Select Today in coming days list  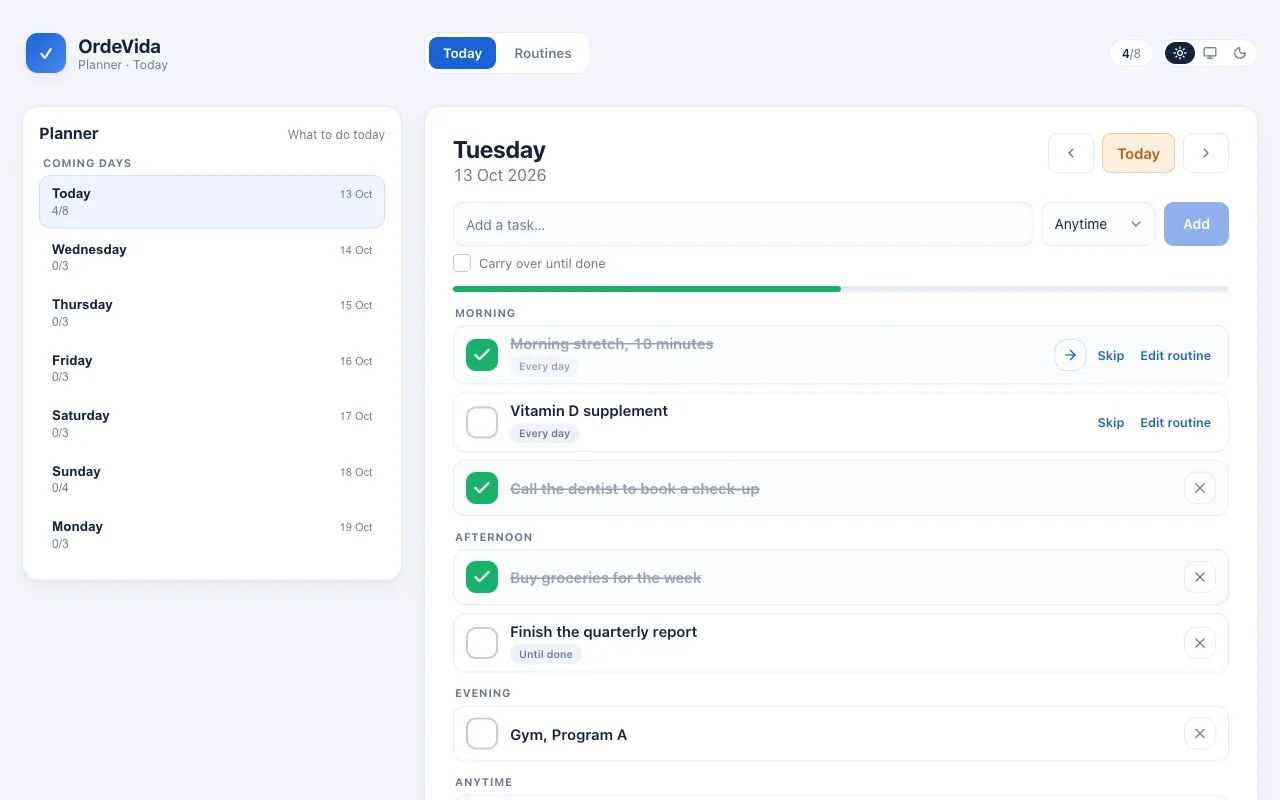point(212,202)
